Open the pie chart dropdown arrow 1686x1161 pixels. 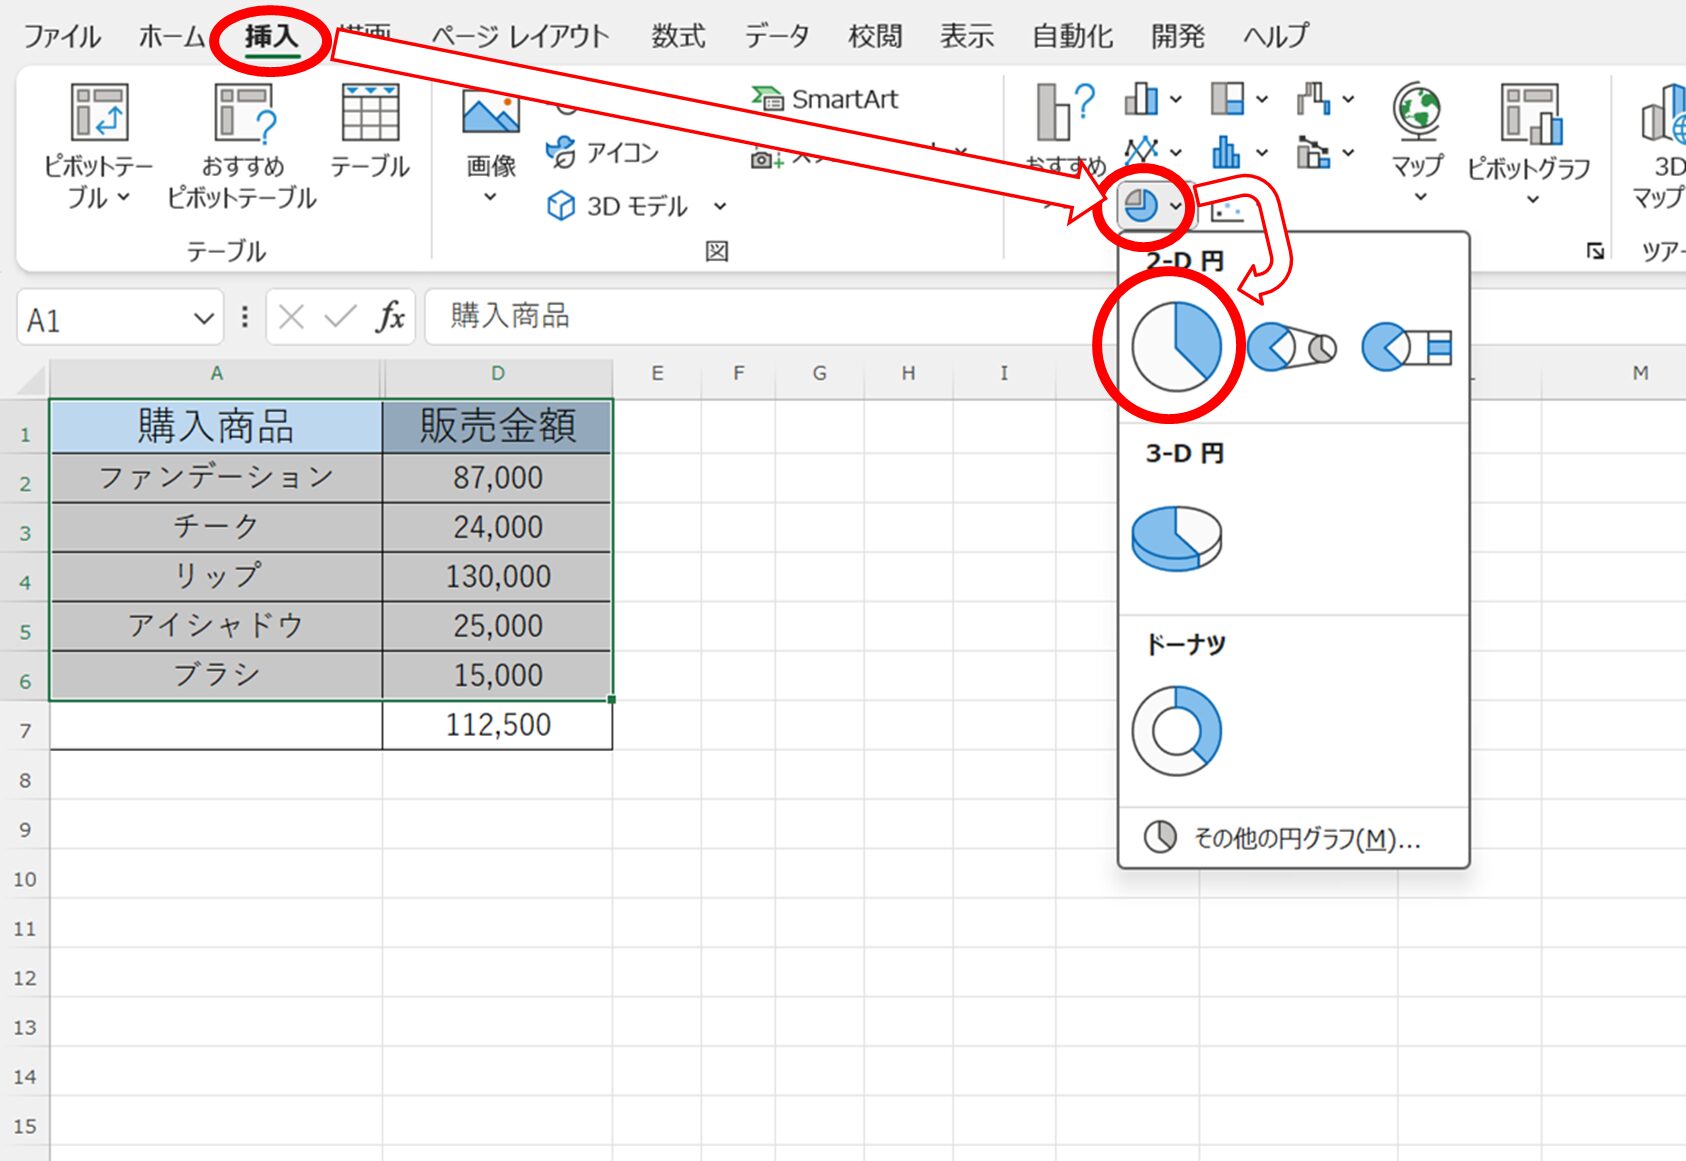[1176, 207]
